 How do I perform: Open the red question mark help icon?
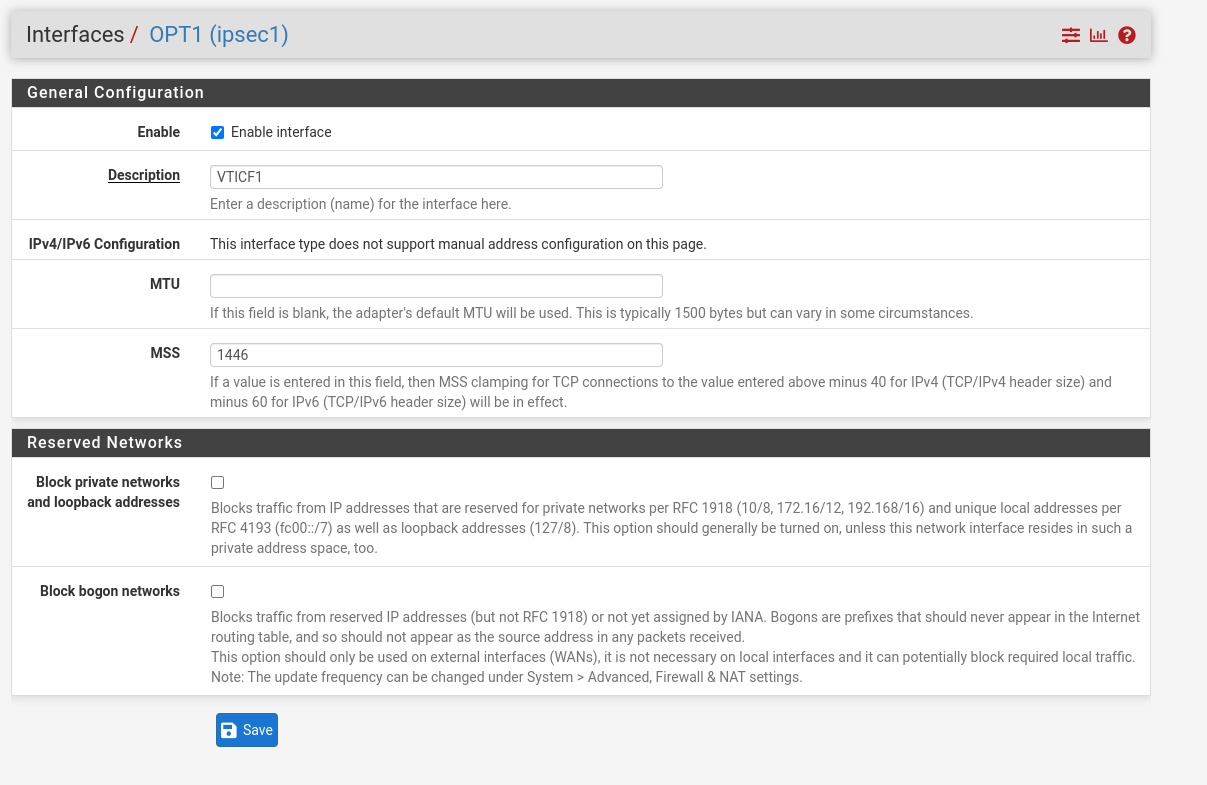[x=1126, y=34]
